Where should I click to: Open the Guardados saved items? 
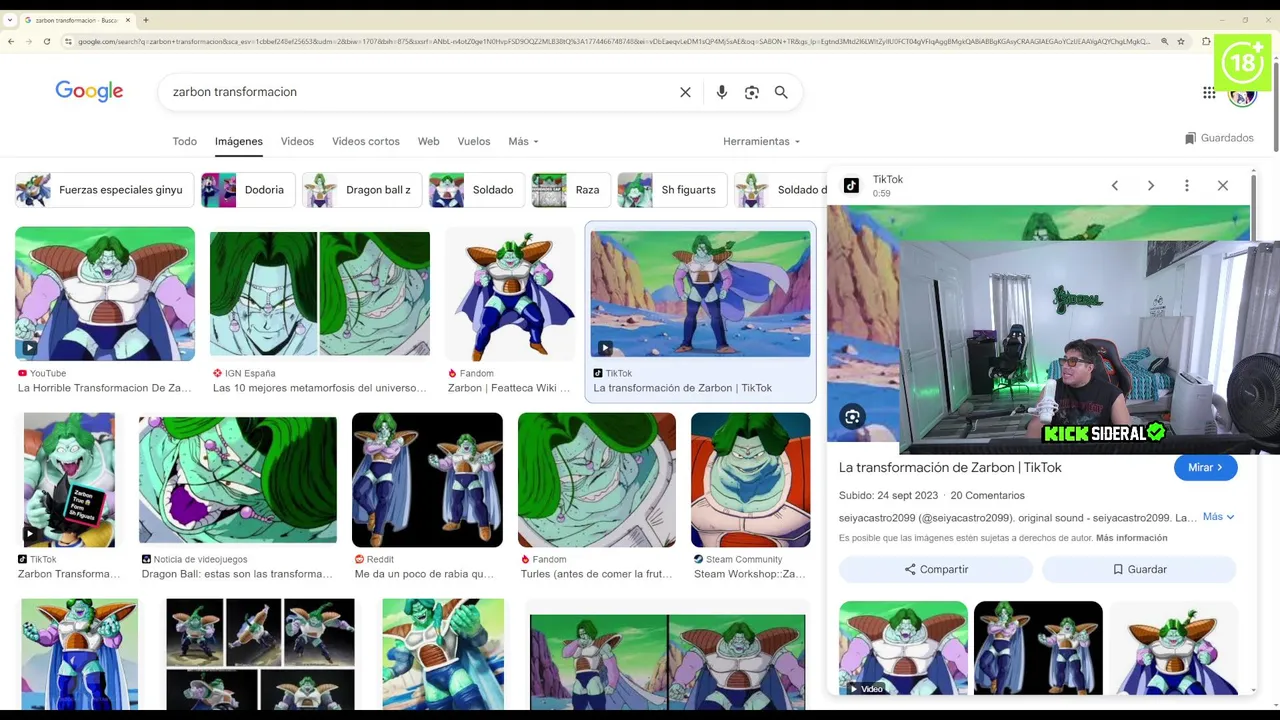coord(1219,138)
